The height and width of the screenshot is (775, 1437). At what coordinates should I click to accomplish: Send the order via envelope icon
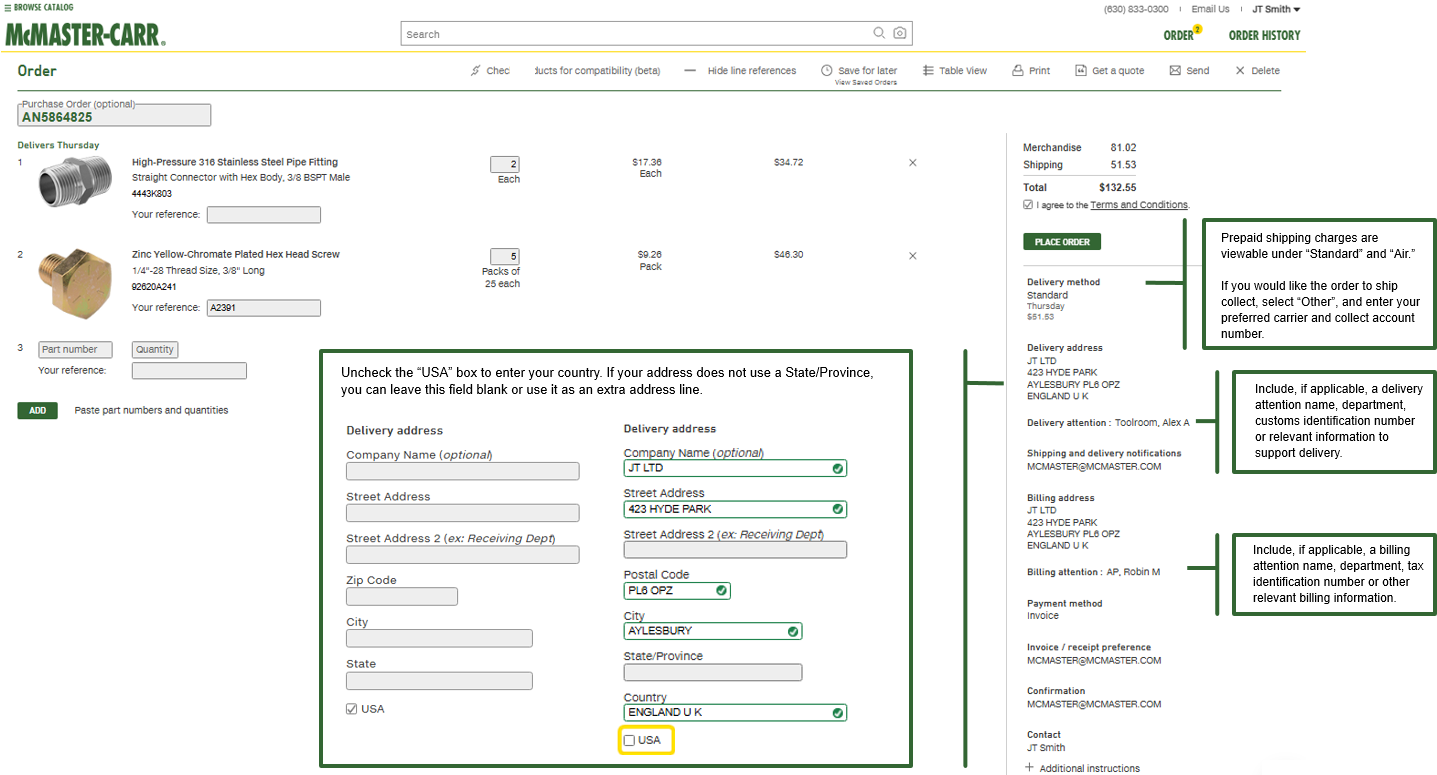coord(1176,71)
